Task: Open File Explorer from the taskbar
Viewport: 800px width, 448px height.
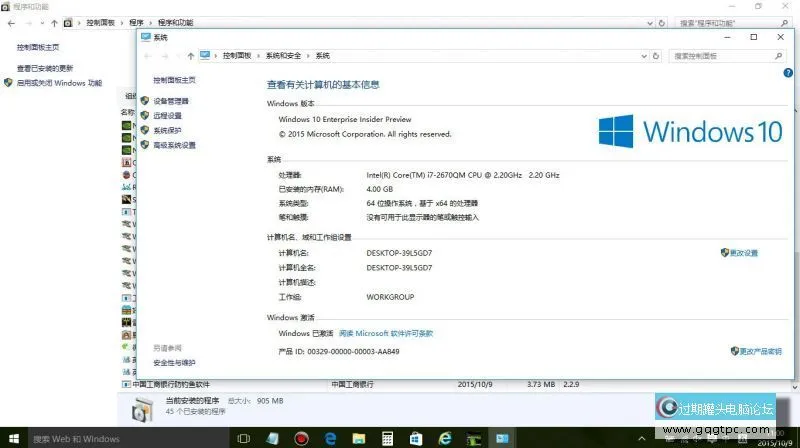Action: 359,438
